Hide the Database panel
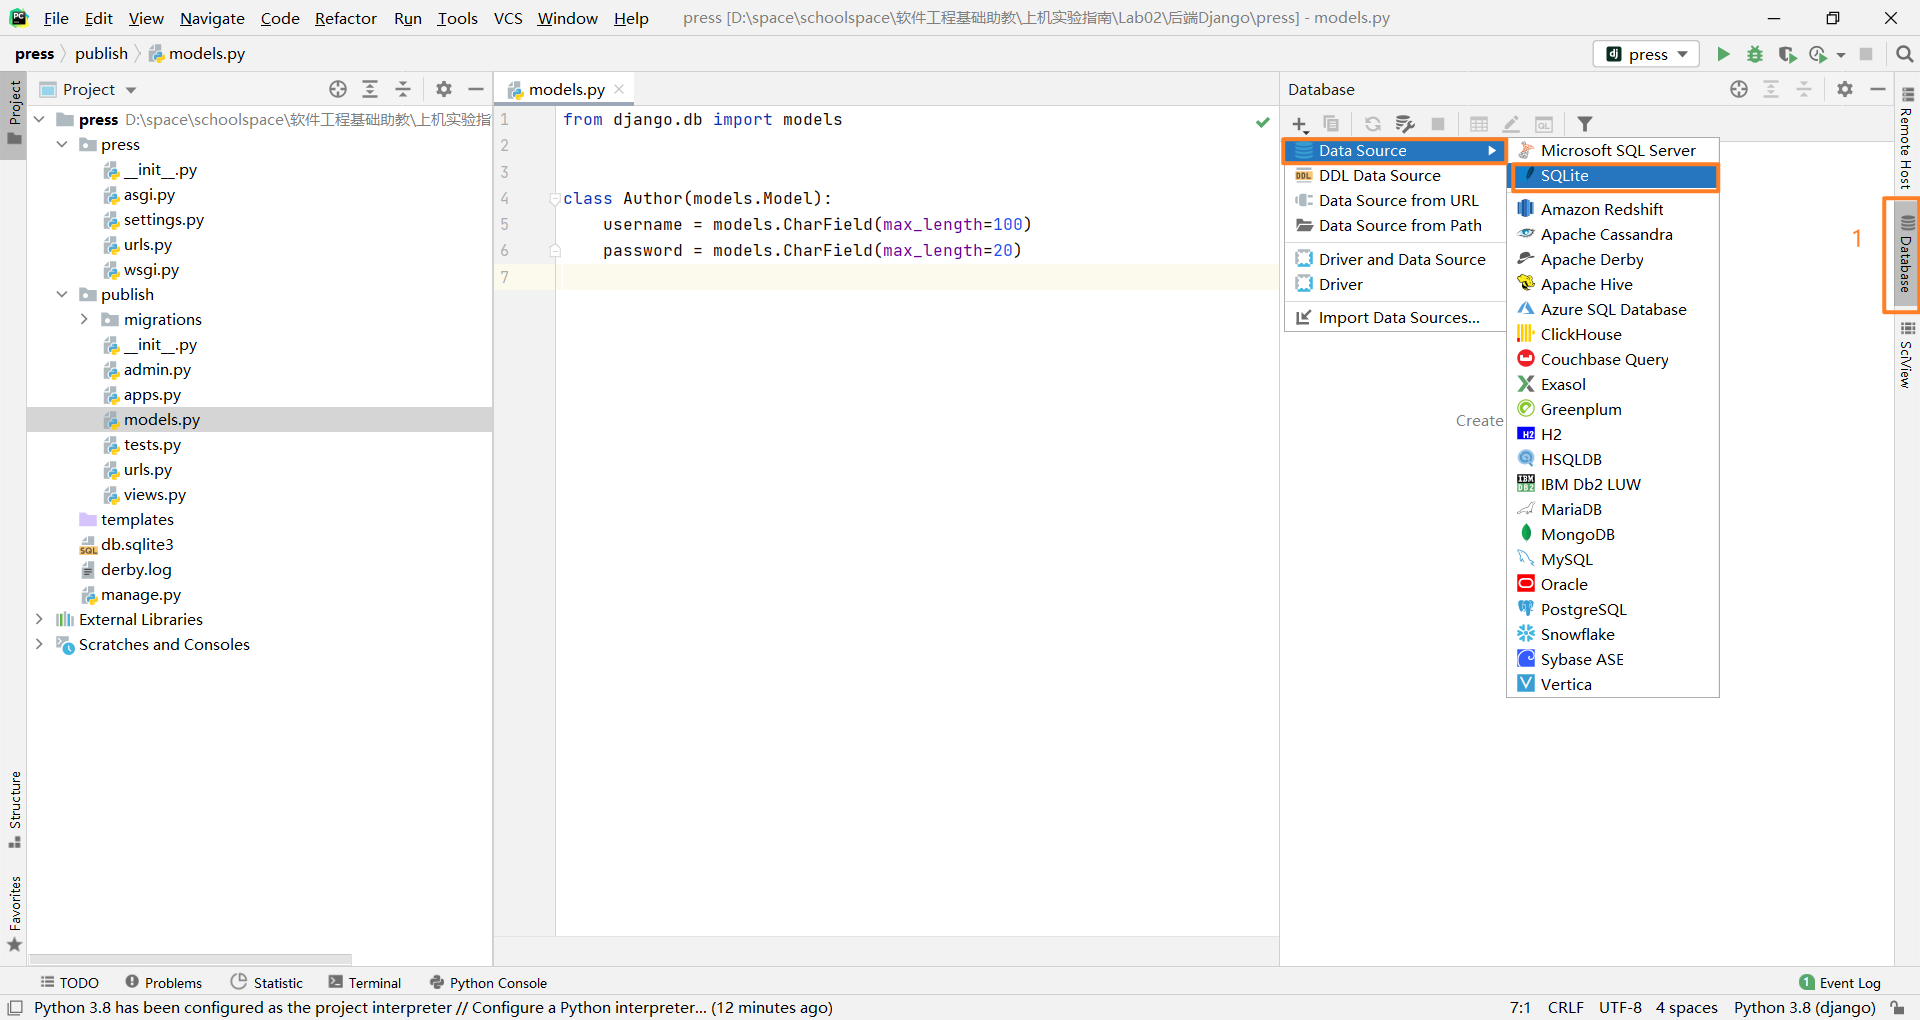Screen dimensions: 1920x1020 pos(1878,89)
